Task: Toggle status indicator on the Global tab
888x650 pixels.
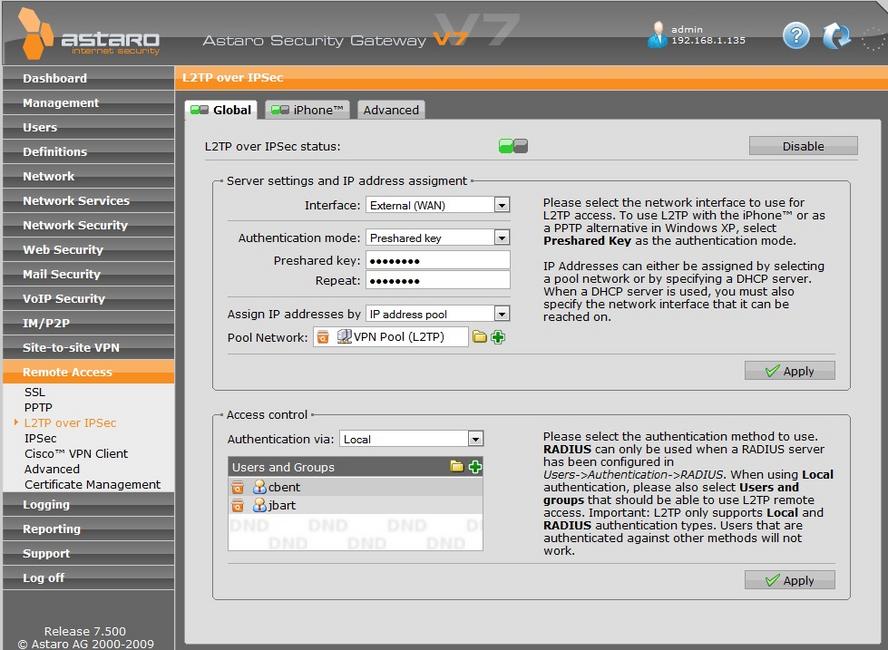Action: [x=199, y=110]
